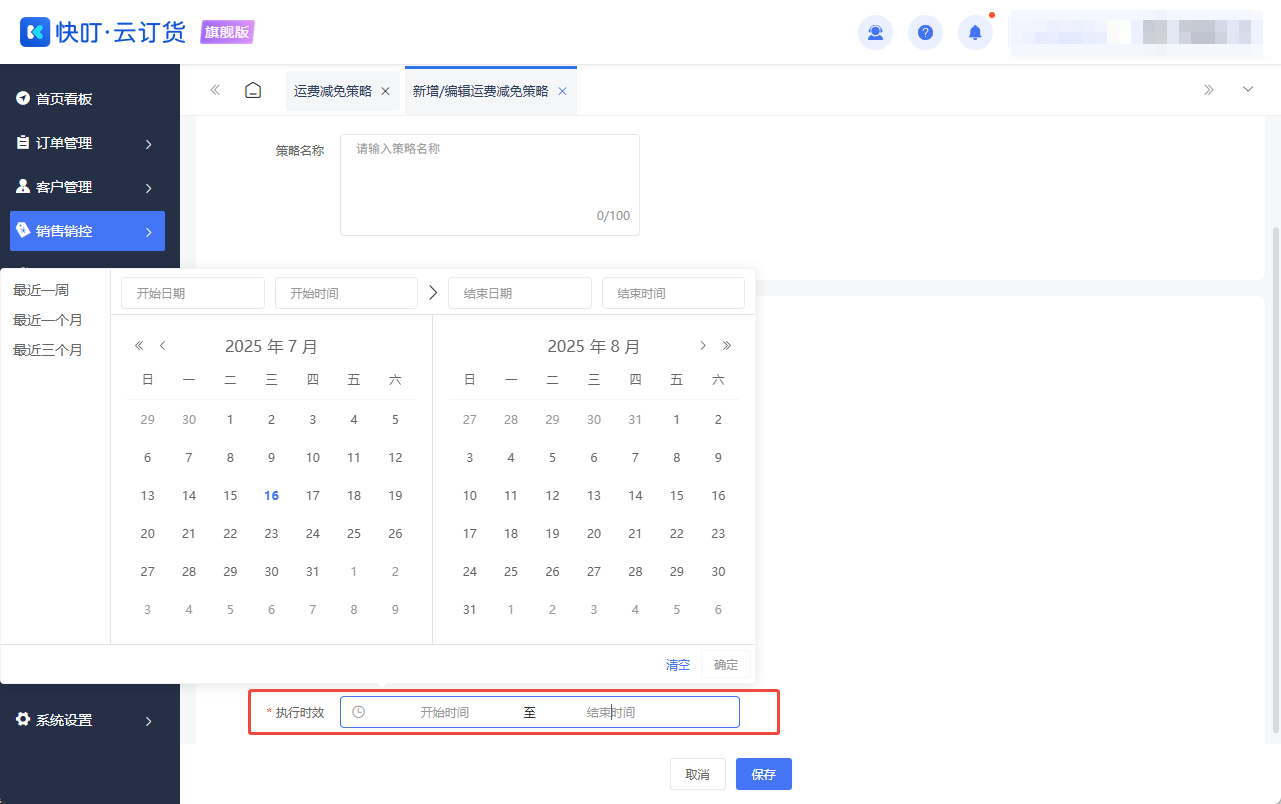This screenshot has height=804, width=1281.
Task: Go to previous year with double left arrow
Action: pos(140,346)
